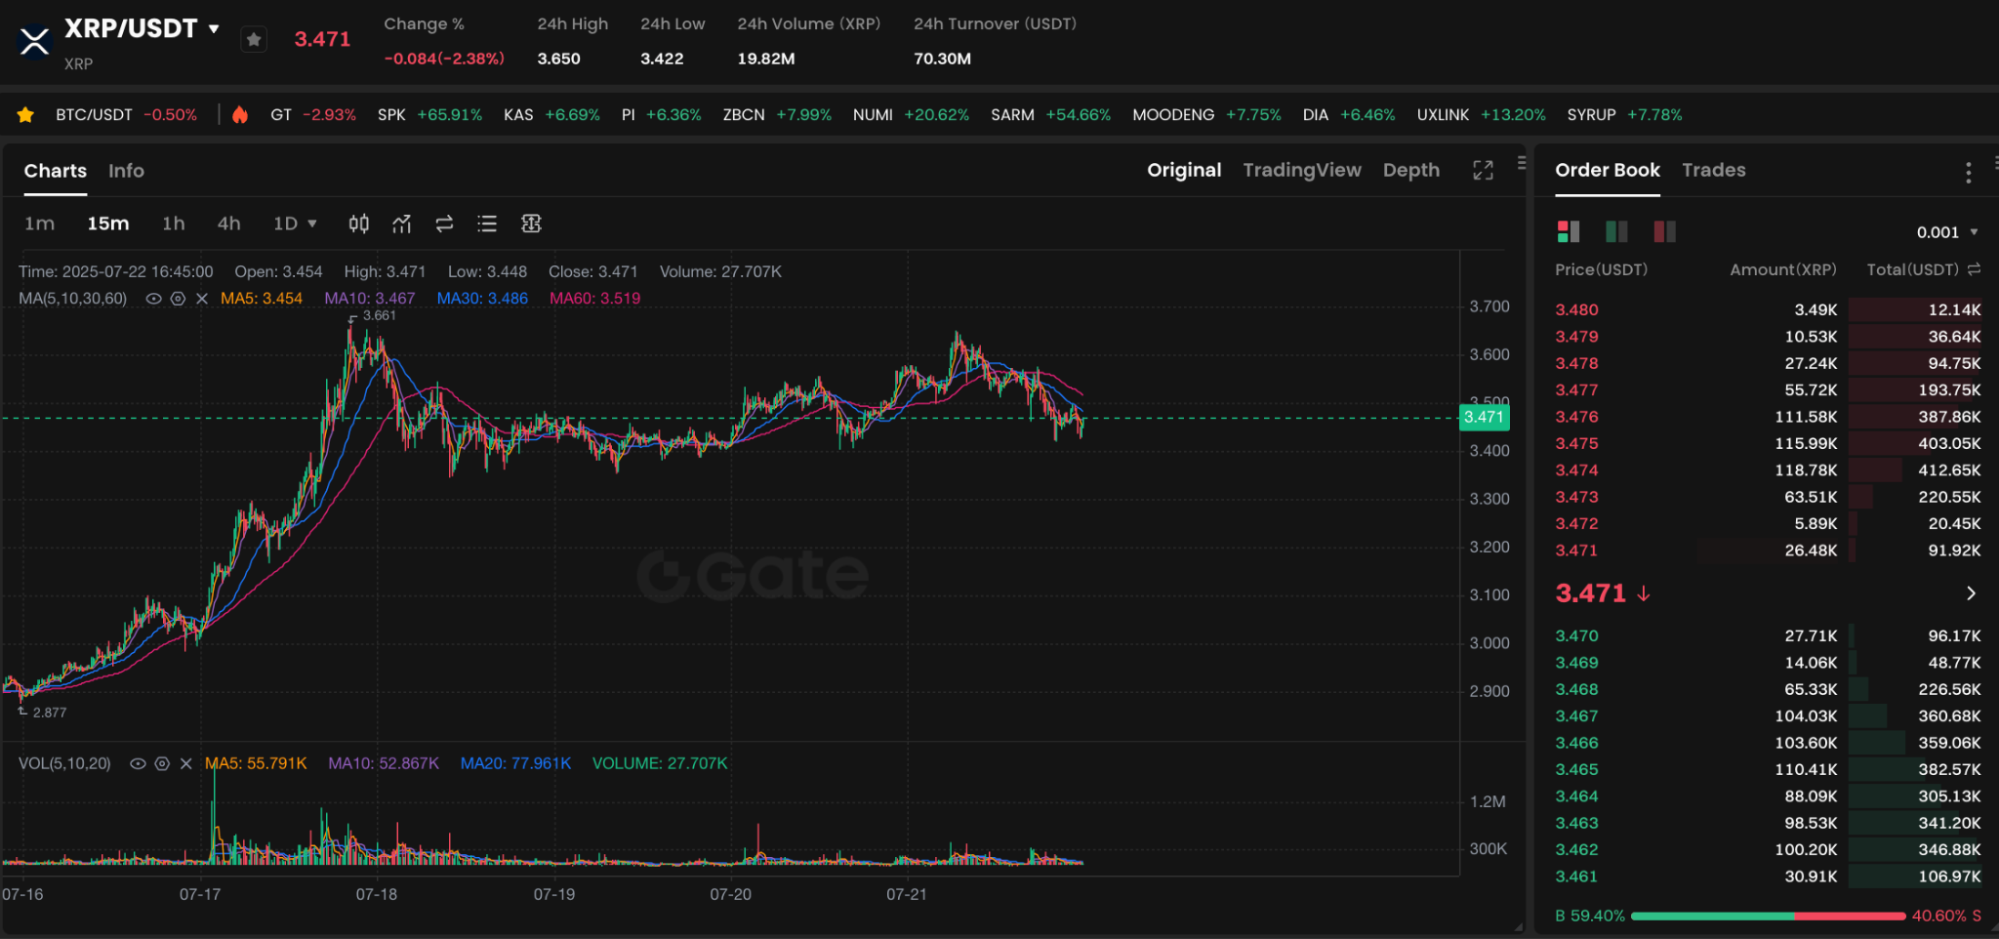The height and width of the screenshot is (939, 1999).
Task: Click the chart settings icon after list icon
Action: [531, 224]
